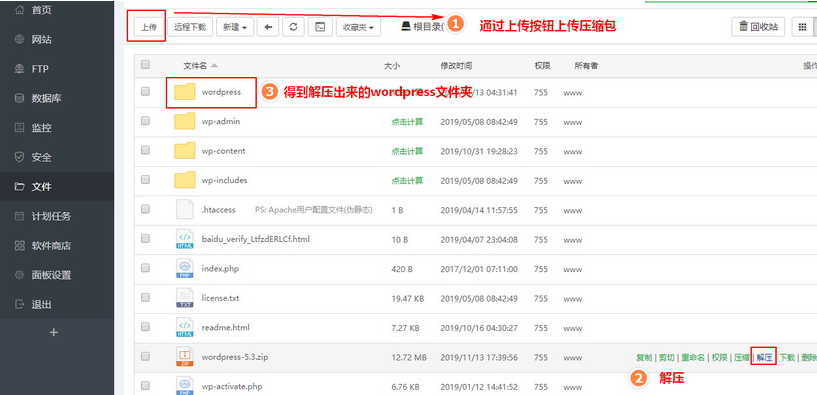
Task: Click the wp-admin folder icon
Action: click(184, 121)
